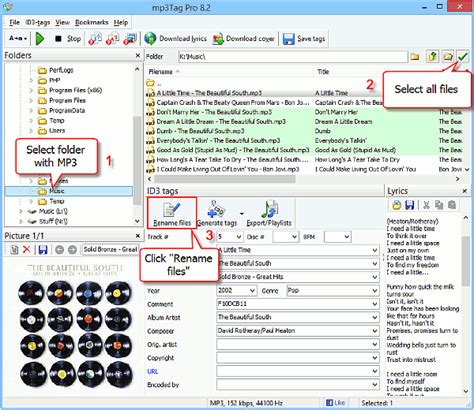This screenshot has width=474, height=410.
Task: Open the Genre dropdown showing Pop
Action: coord(375,291)
